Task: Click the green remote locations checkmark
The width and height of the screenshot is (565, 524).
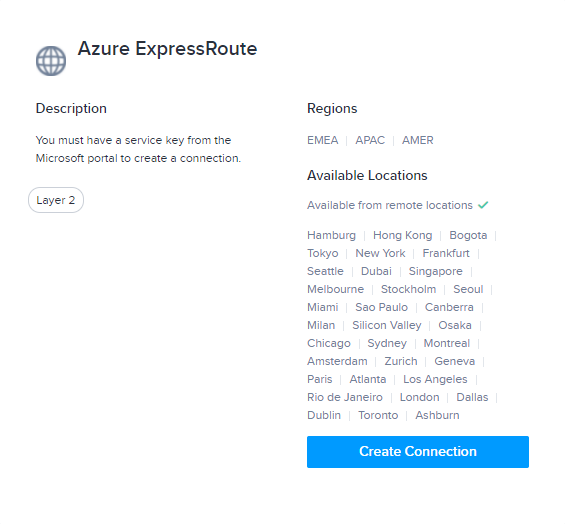Action: (483, 205)
